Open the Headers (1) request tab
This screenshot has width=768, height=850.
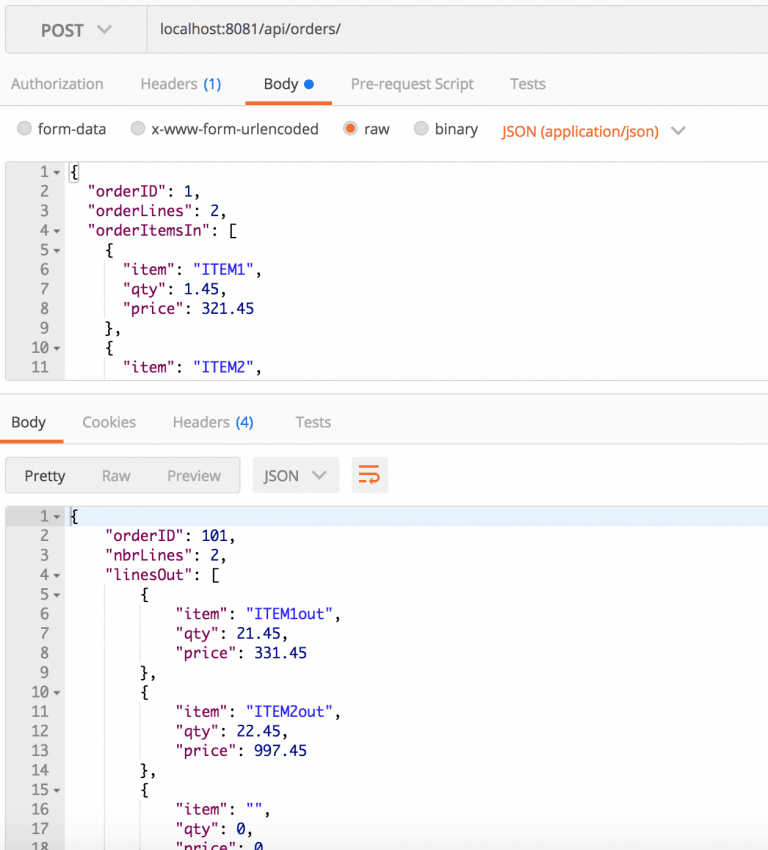[180, 84]
